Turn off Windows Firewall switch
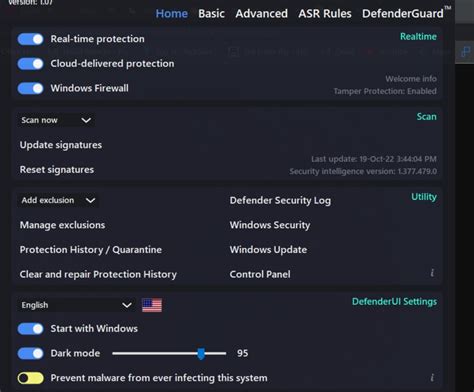Image resolution: width=474 pixels, height=392 pixels. tap(30, 88)
